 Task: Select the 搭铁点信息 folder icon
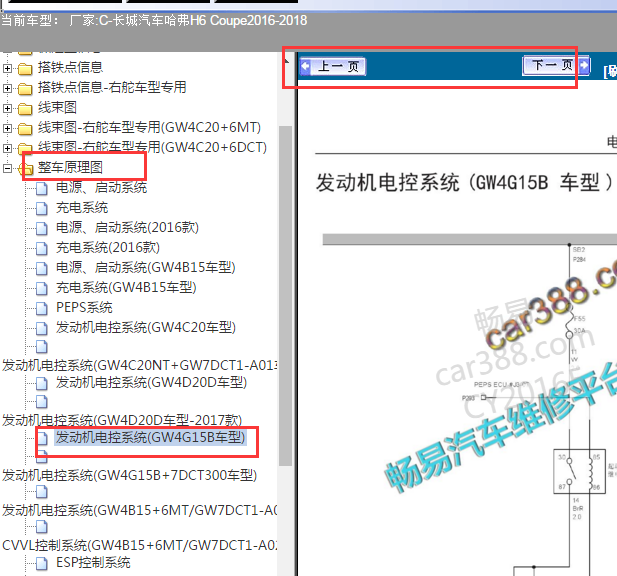(x=25, y=69)
